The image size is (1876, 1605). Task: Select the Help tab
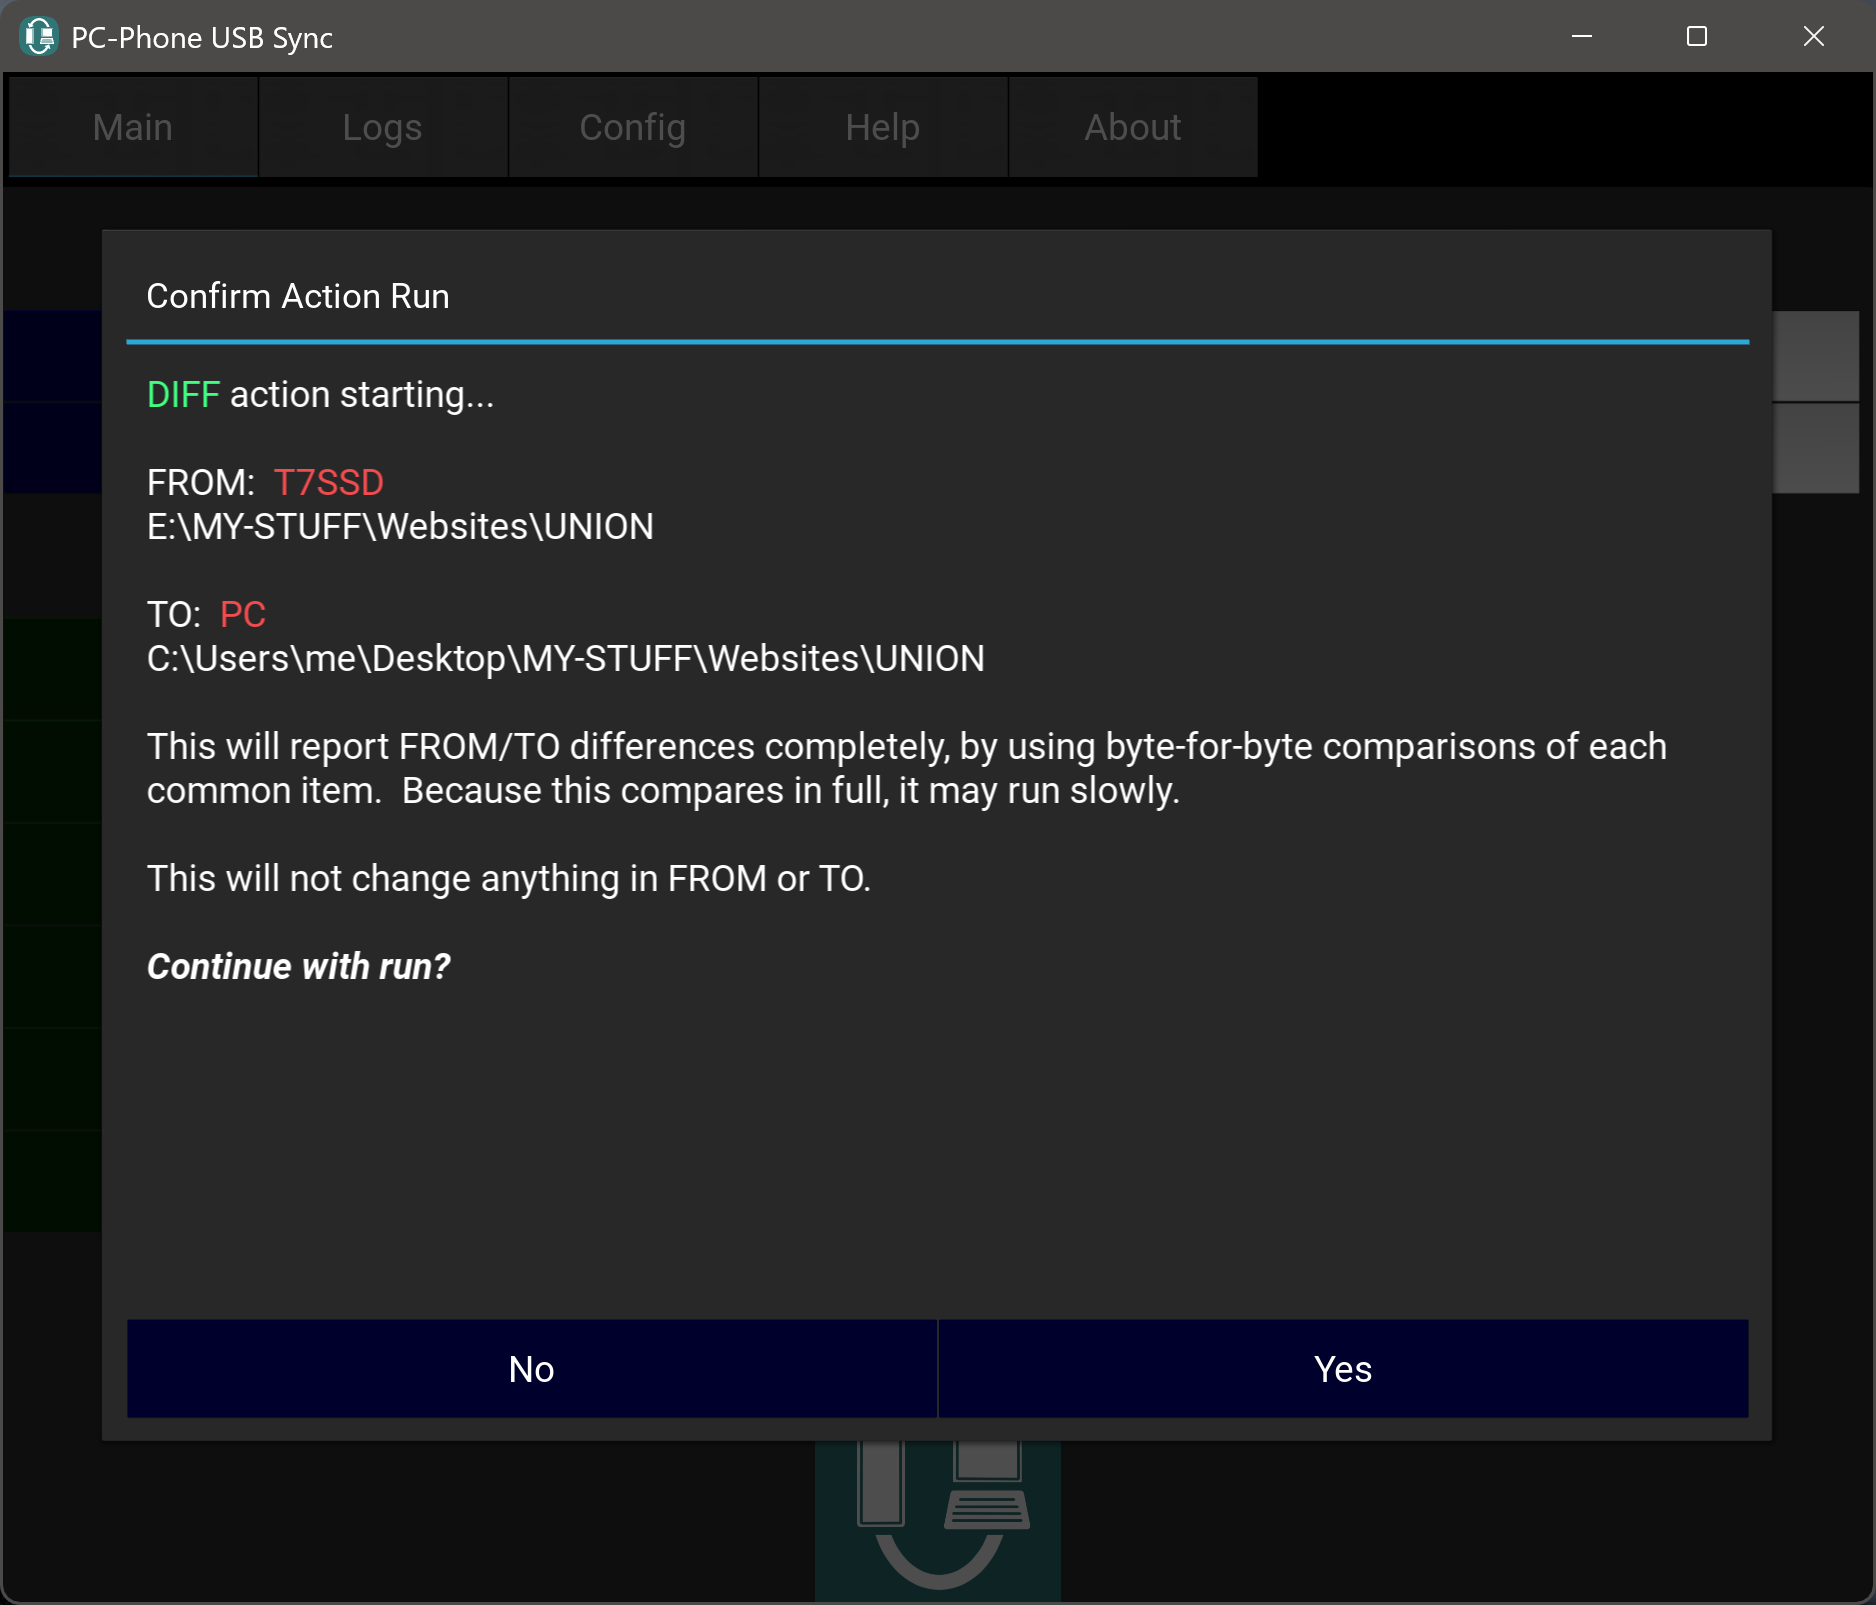pyautogui.click(x=882, y=127)
